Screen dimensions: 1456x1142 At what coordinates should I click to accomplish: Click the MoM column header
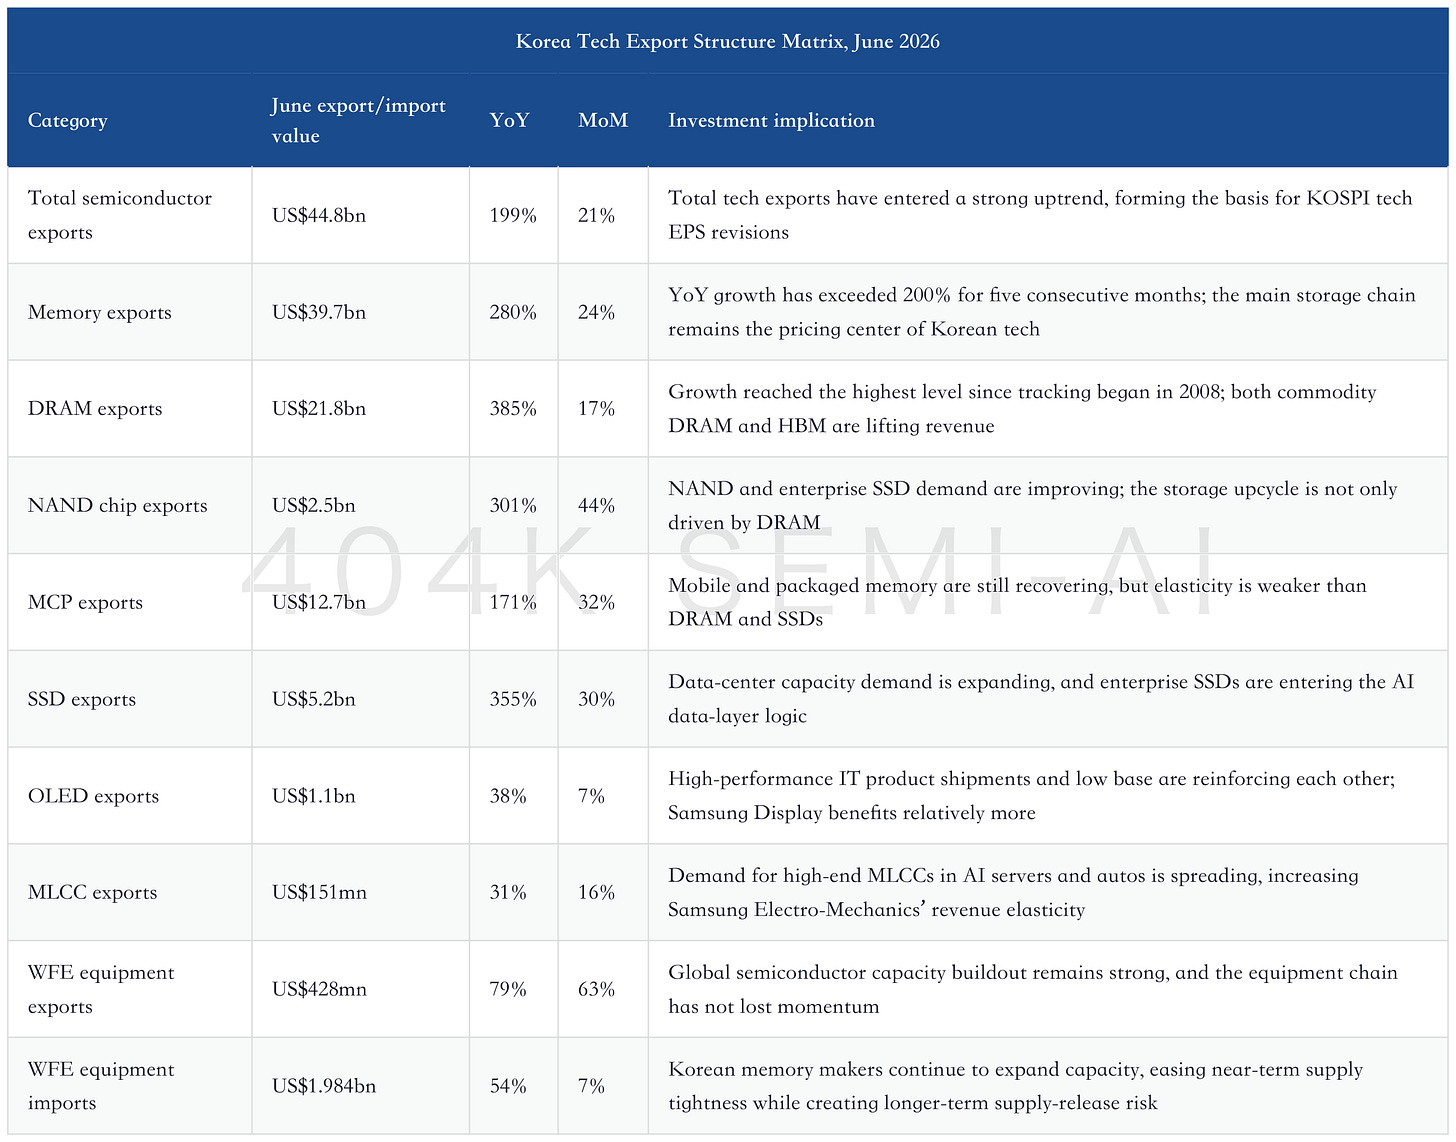click(603, 120)
